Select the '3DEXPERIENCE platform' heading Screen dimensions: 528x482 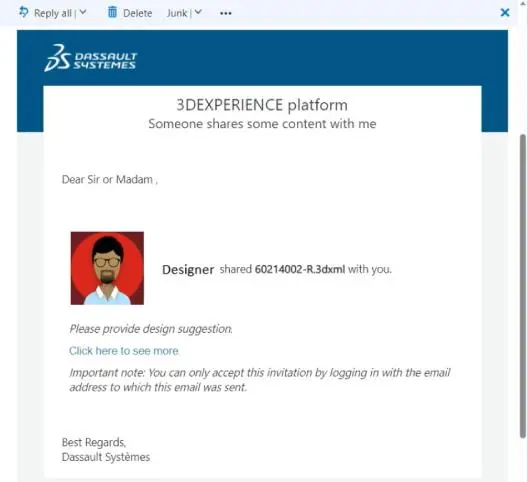click(x=262, y=105)
